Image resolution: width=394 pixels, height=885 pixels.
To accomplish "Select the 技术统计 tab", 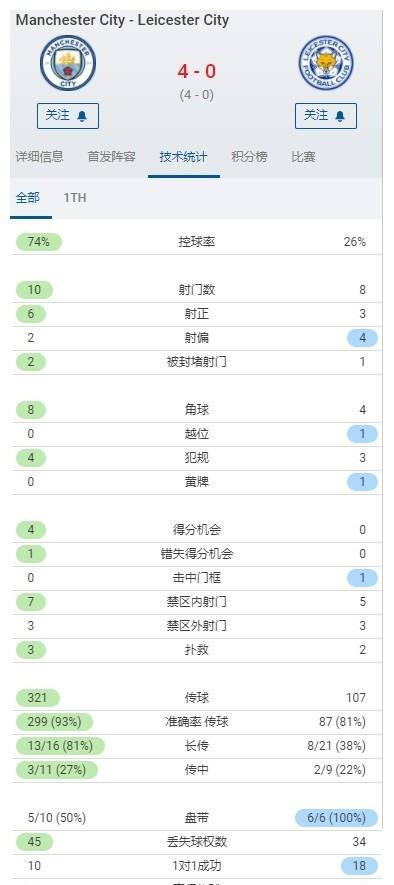I will (x=183, y=156).
